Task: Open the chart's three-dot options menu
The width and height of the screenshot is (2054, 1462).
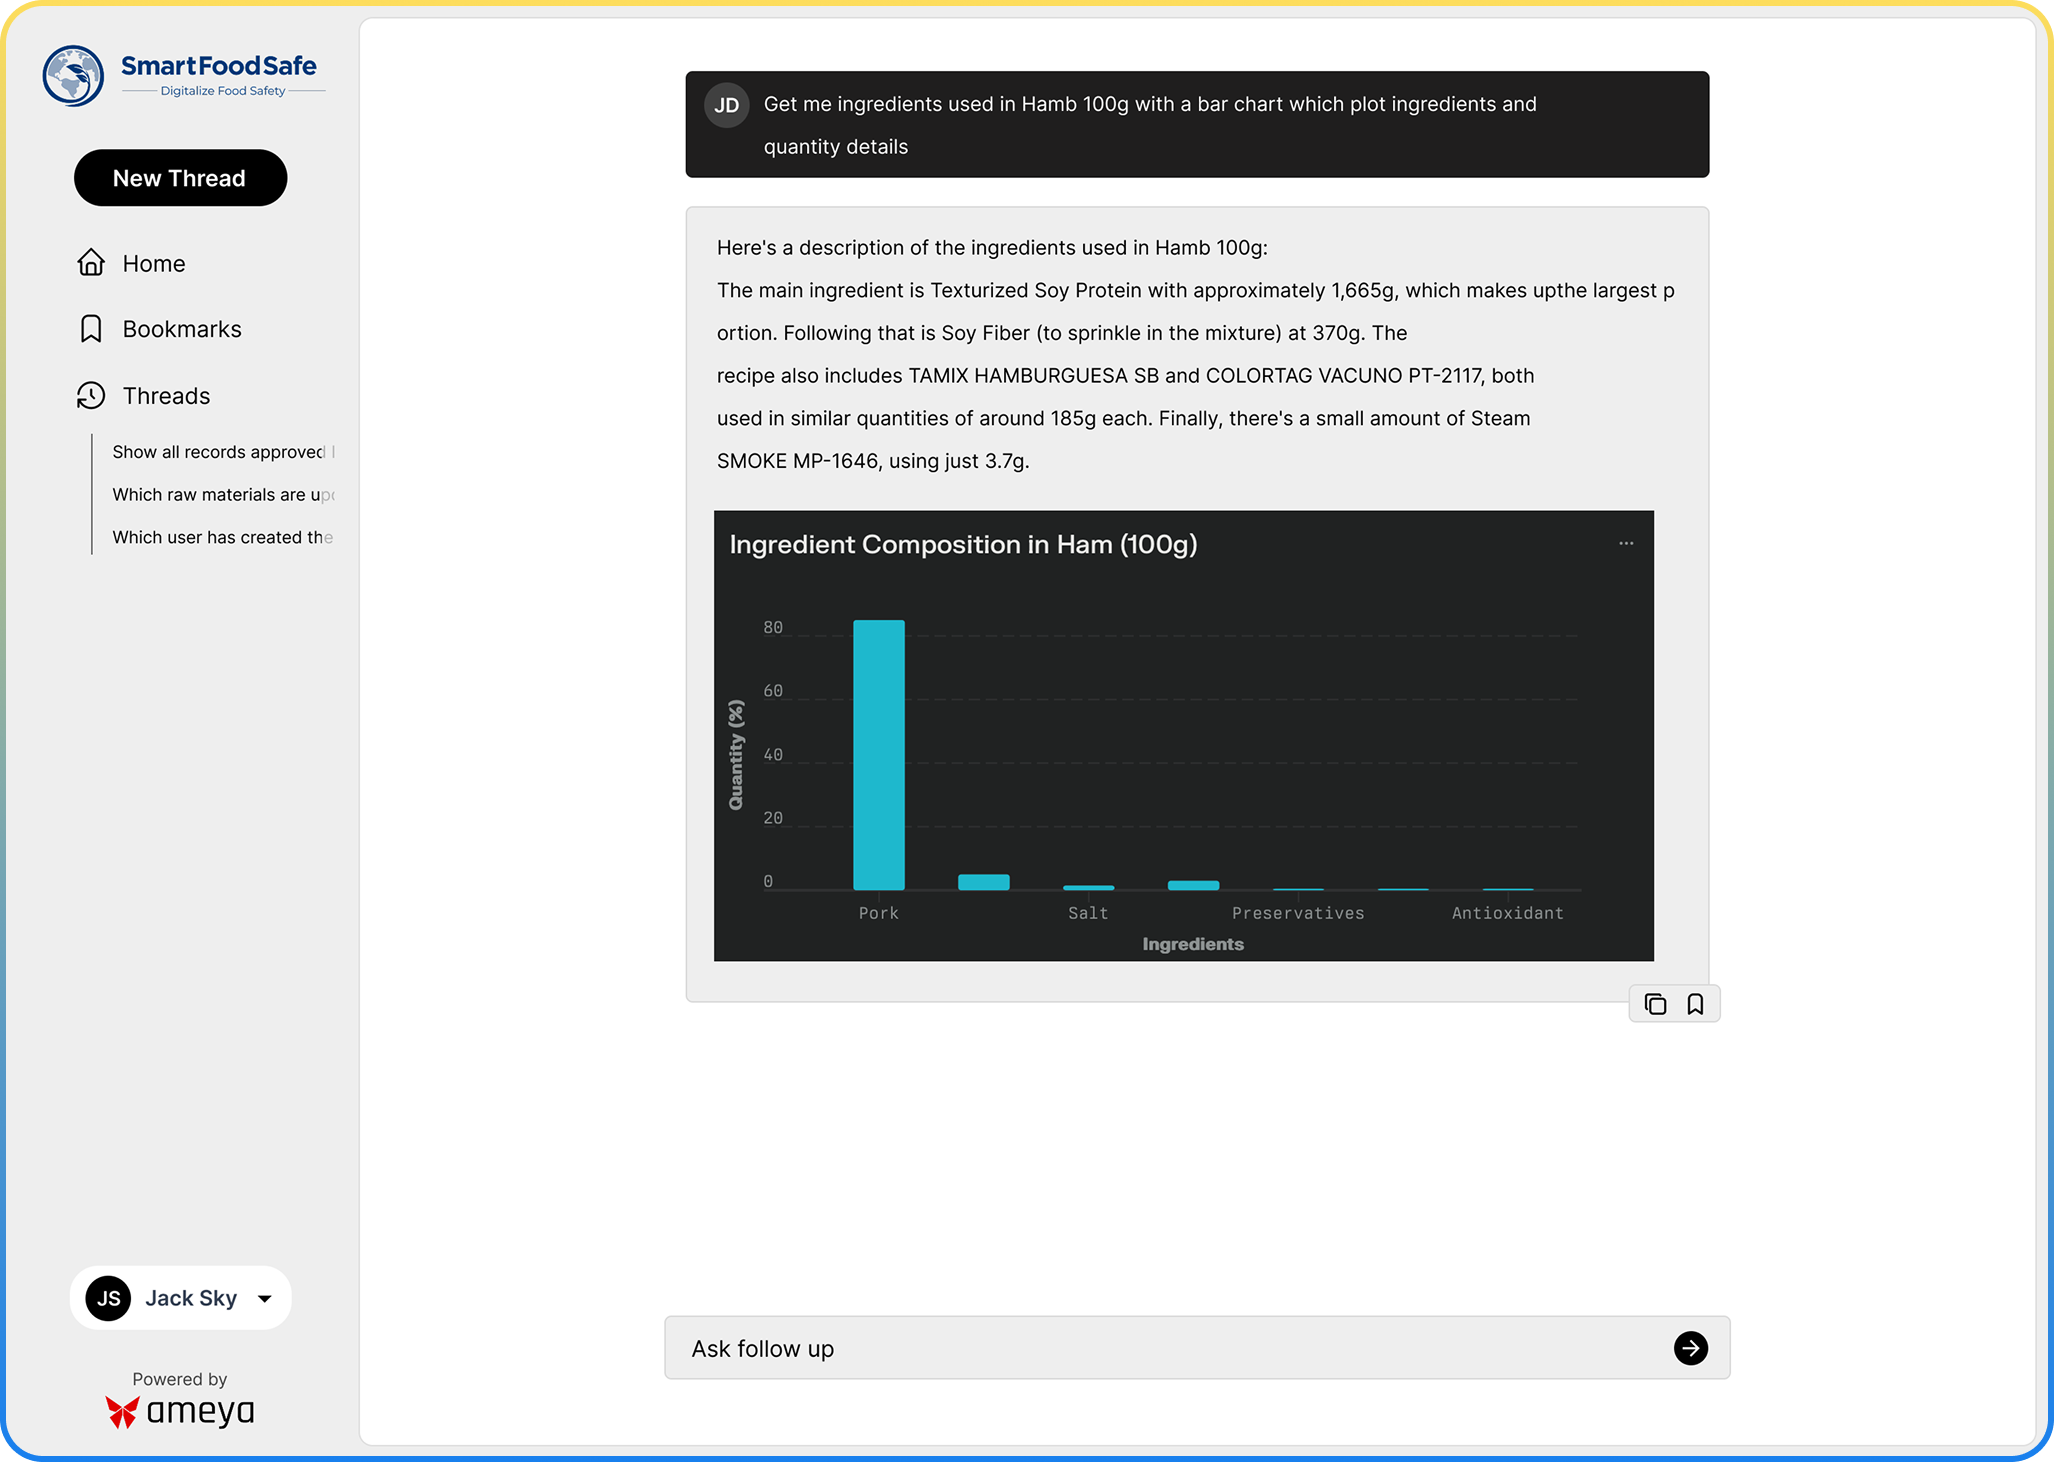Action: click(1626, 543)
